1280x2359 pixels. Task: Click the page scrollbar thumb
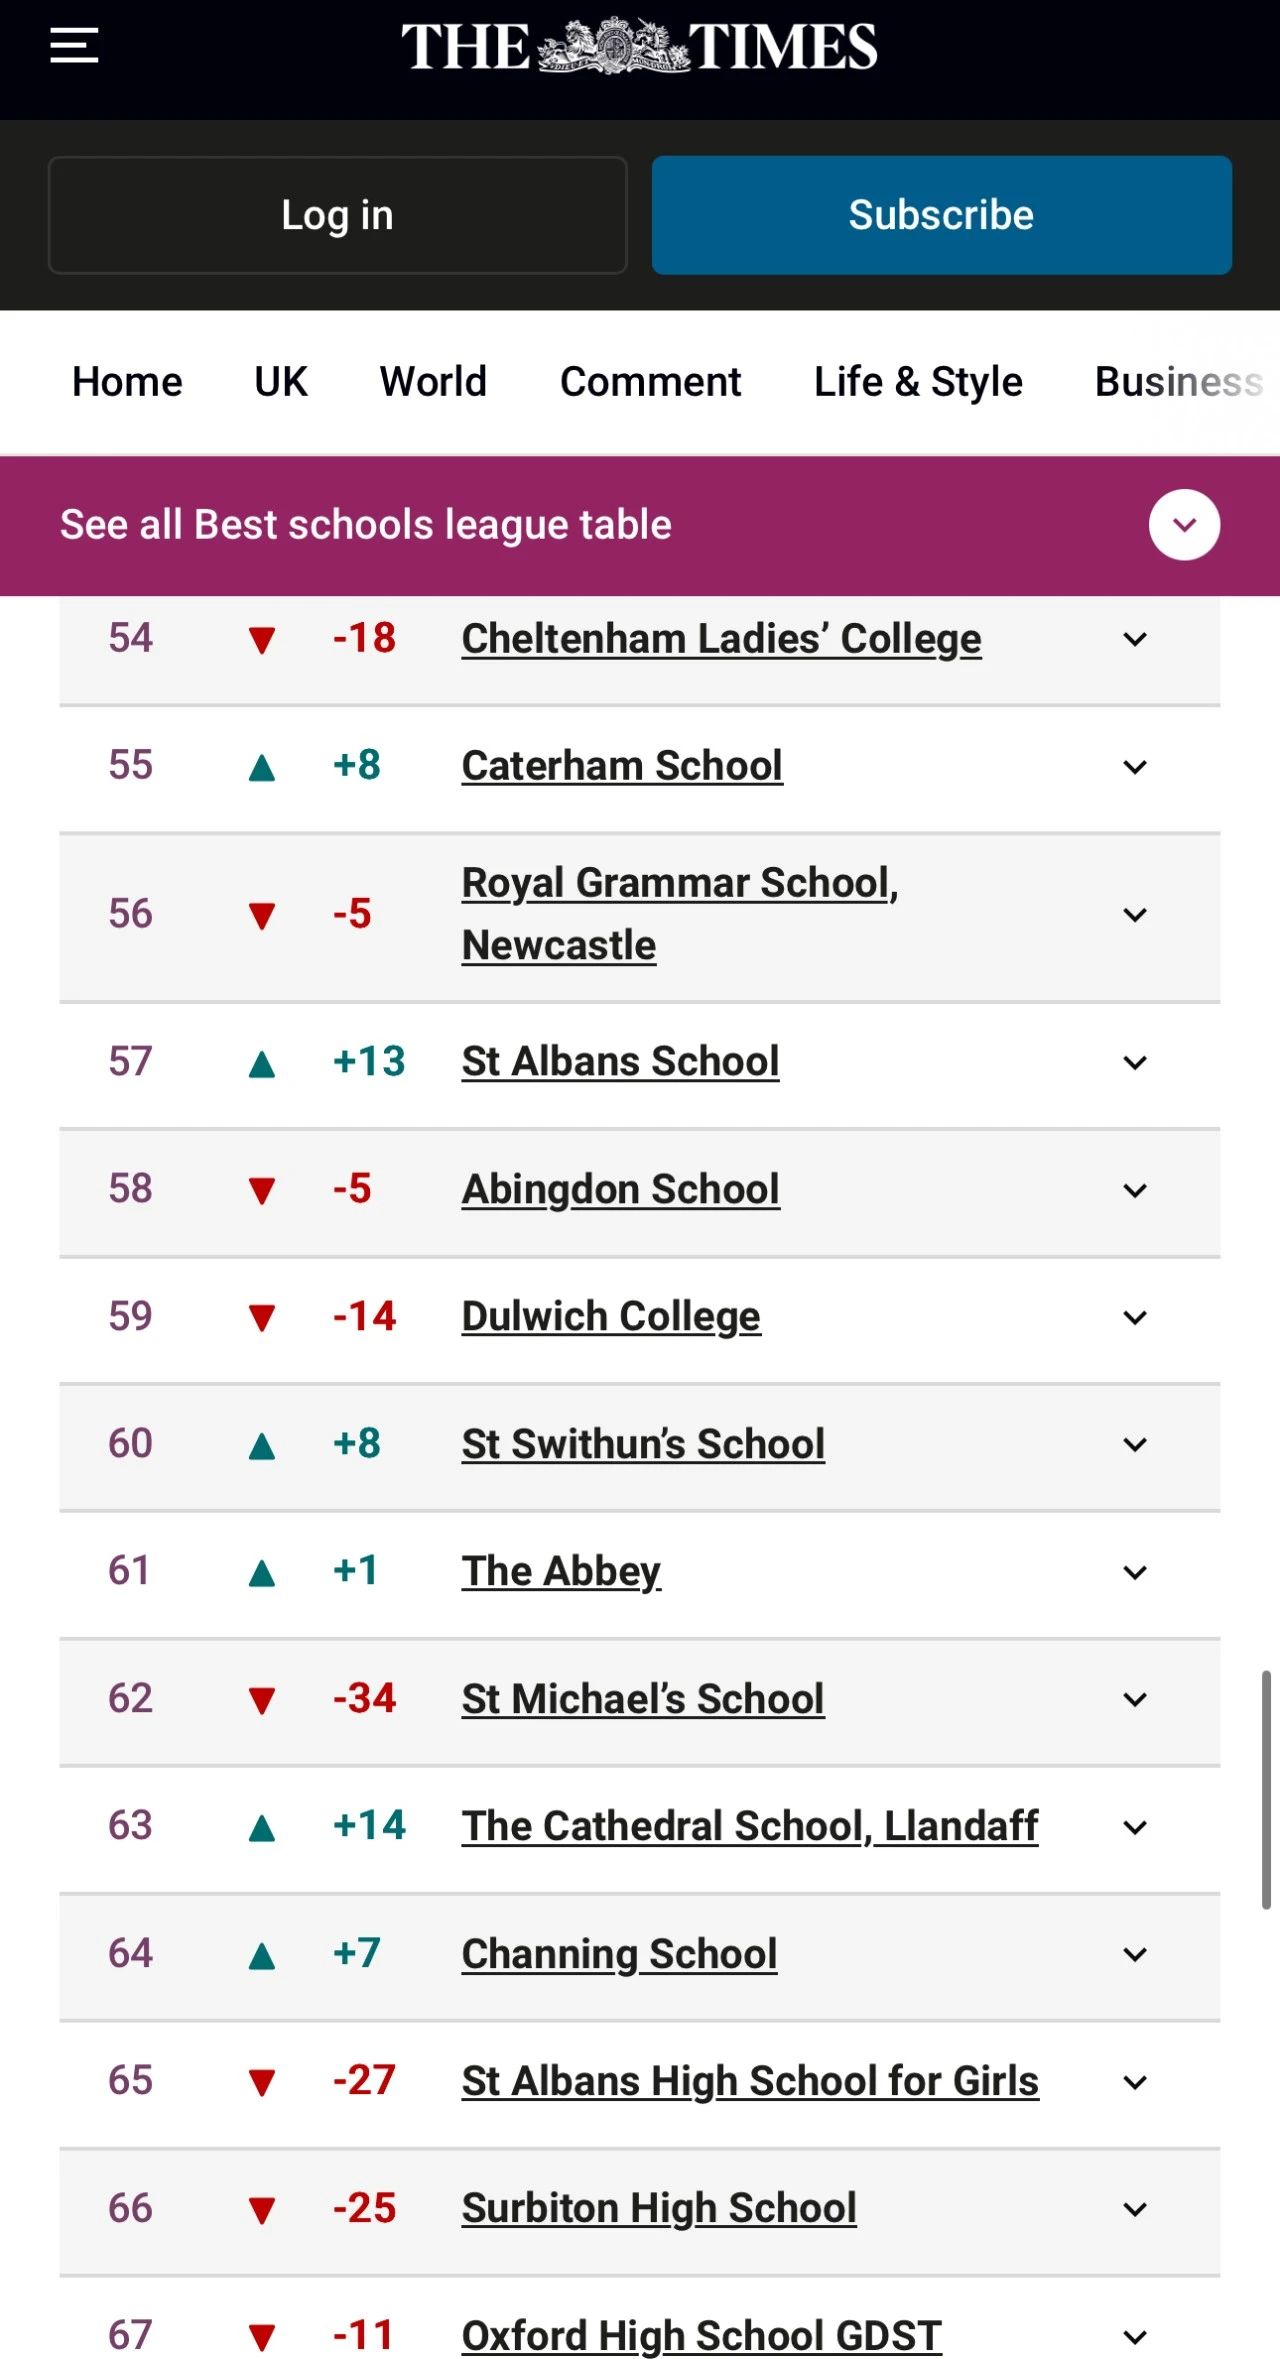(1265, 1789)
